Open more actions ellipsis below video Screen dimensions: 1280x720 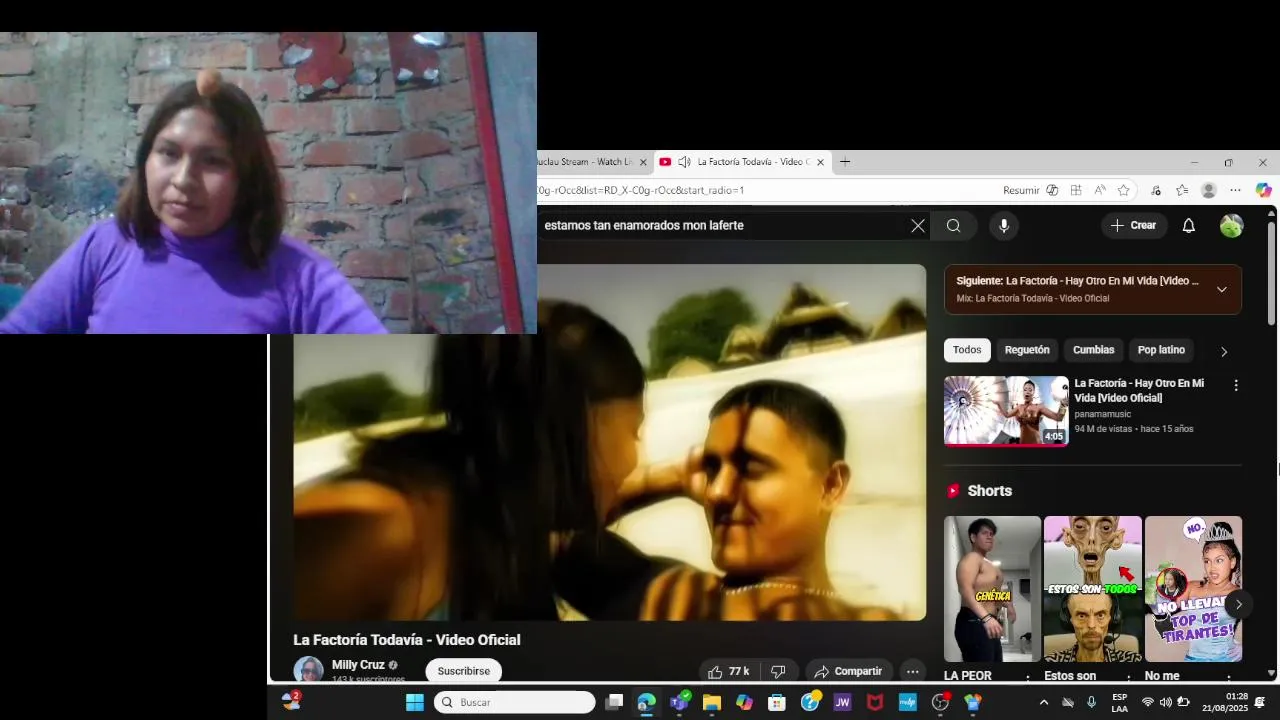click(x=912, y=672)
